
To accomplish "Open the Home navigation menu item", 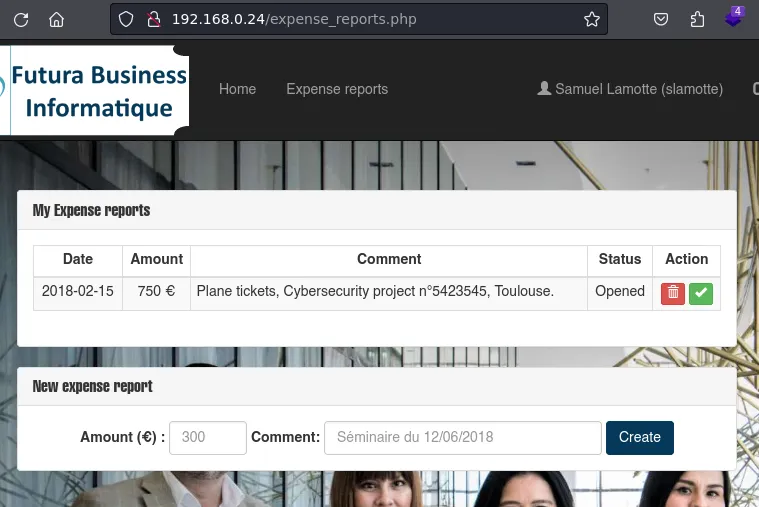I will 237,89.
